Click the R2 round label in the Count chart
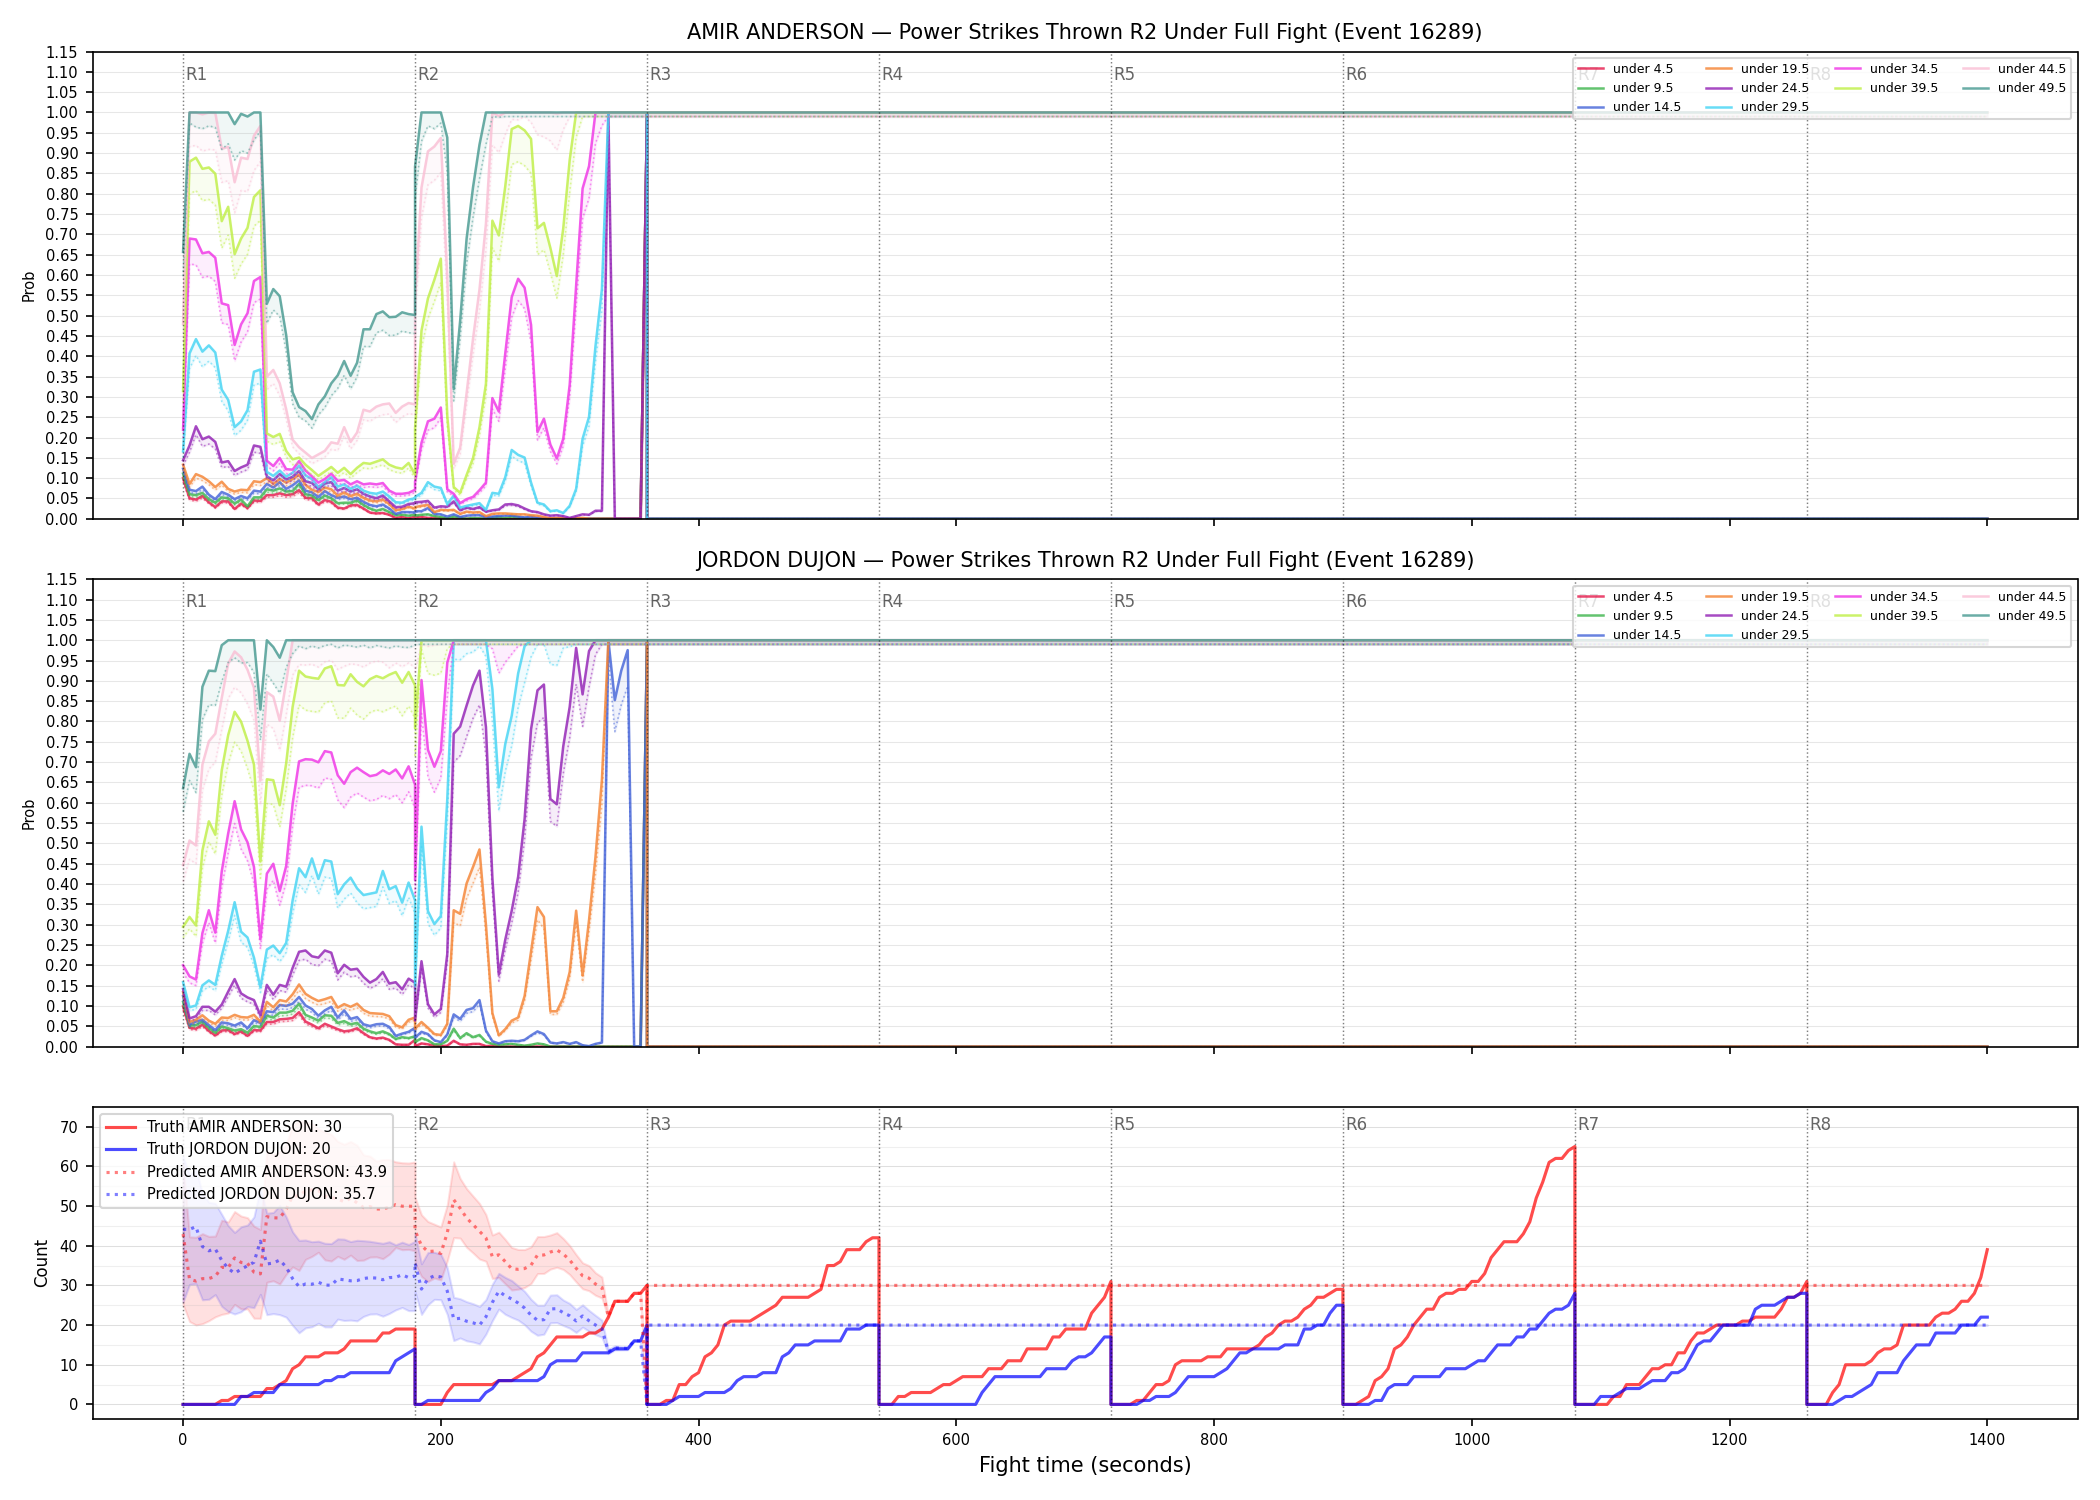2100x1500 pixels. pos(428,1124)
